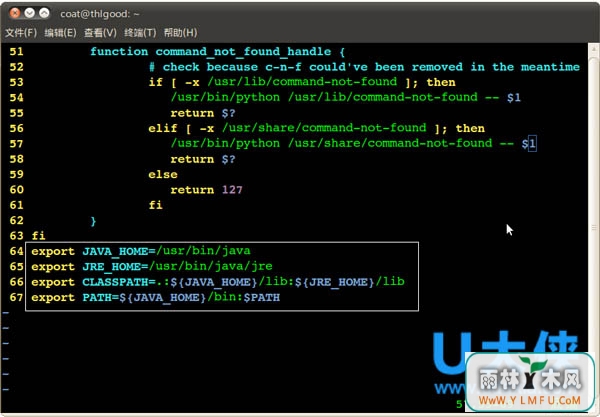Open the 查看(V) menu
Image resolution: width=600 pixels, height=417 pixels.
pos(100,33)
